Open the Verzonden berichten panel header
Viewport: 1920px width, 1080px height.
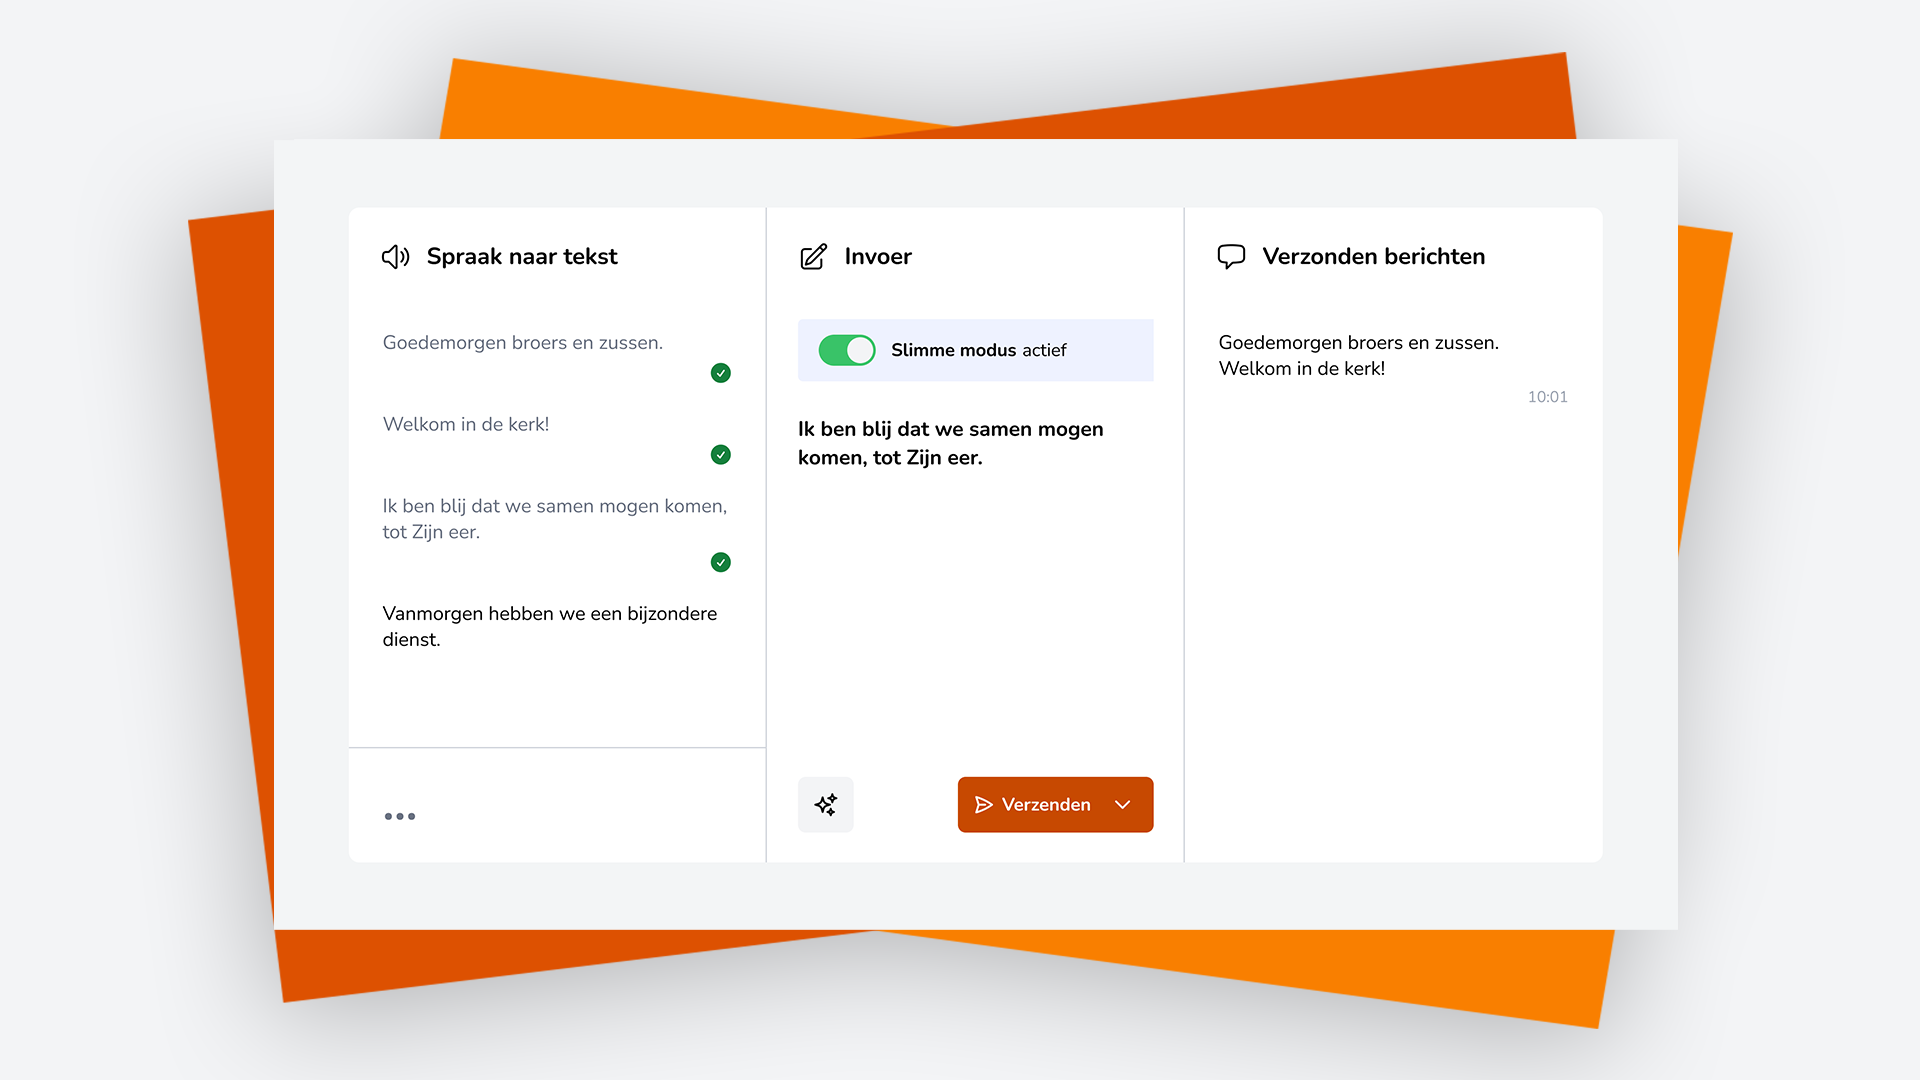click(x=1373, y=256)
